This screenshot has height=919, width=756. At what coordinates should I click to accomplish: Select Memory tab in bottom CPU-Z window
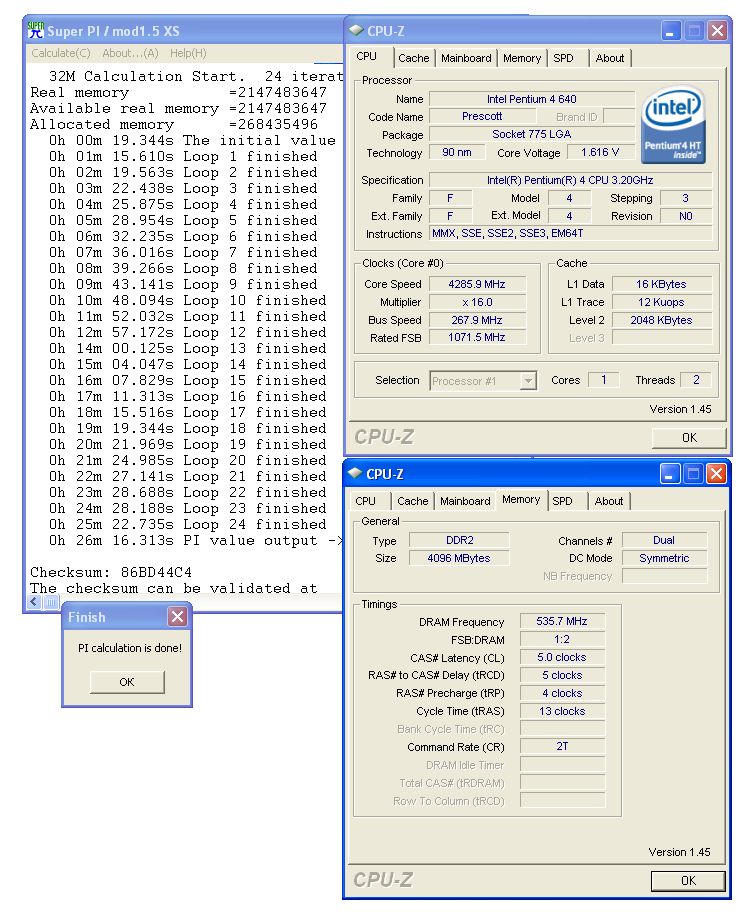521,499
